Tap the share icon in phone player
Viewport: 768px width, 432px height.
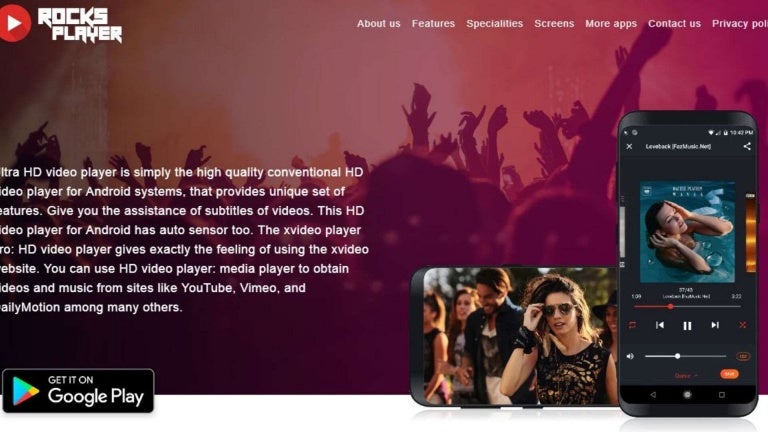(747, 146)
